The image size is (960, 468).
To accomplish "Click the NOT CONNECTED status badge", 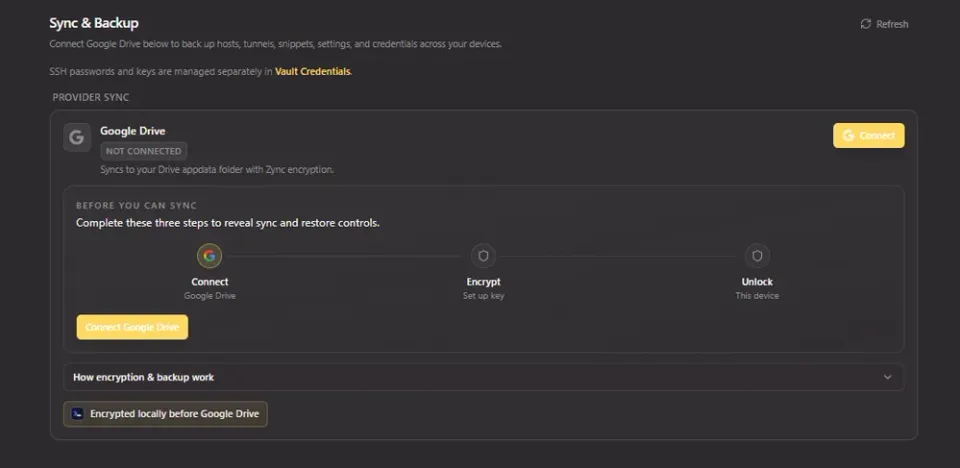I will pos(144,151).
